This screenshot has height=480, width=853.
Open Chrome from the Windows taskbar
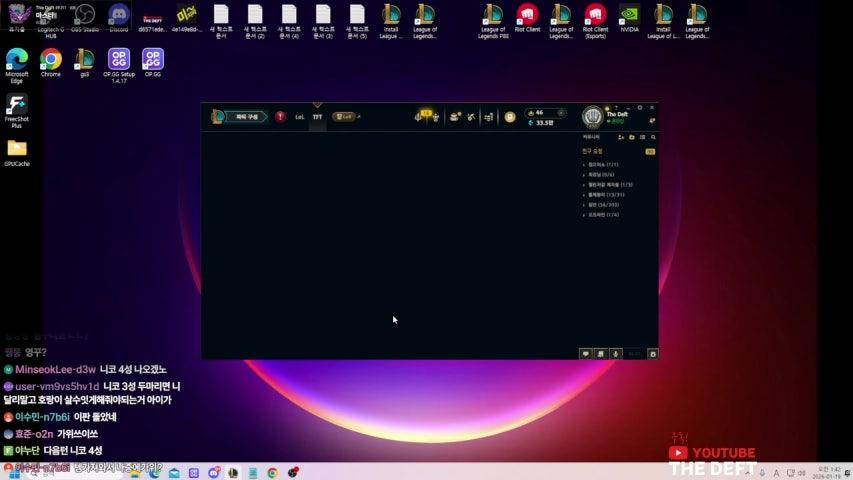tap(272, 473)
